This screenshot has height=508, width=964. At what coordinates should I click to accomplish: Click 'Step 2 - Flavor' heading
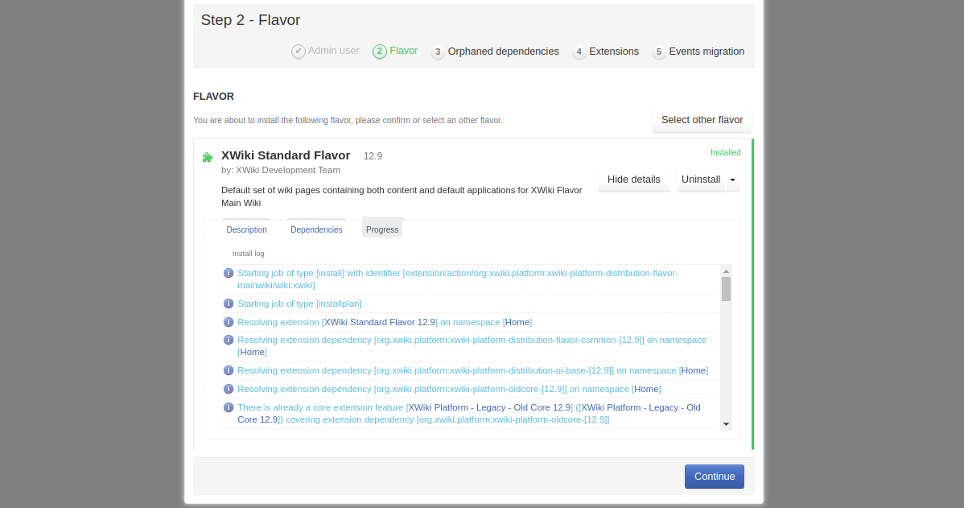pyautogui.click(x=250, y=20)
